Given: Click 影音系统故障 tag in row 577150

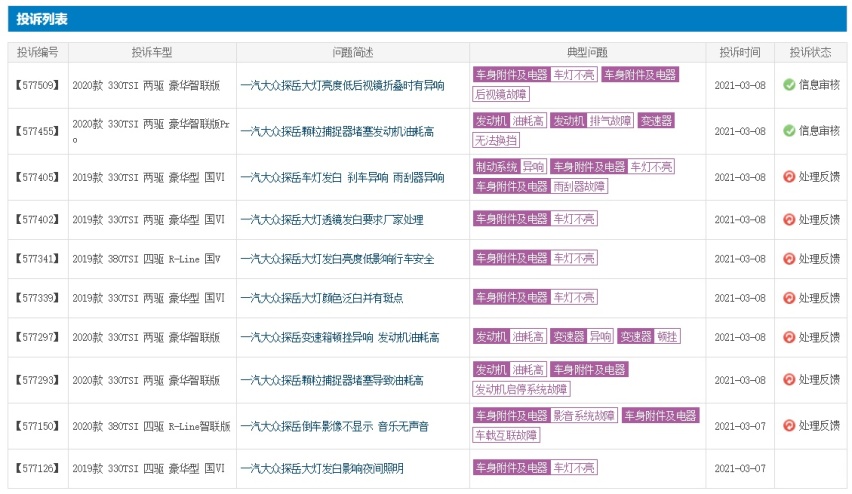Looking at the screenshot, I should coord(584,416).
